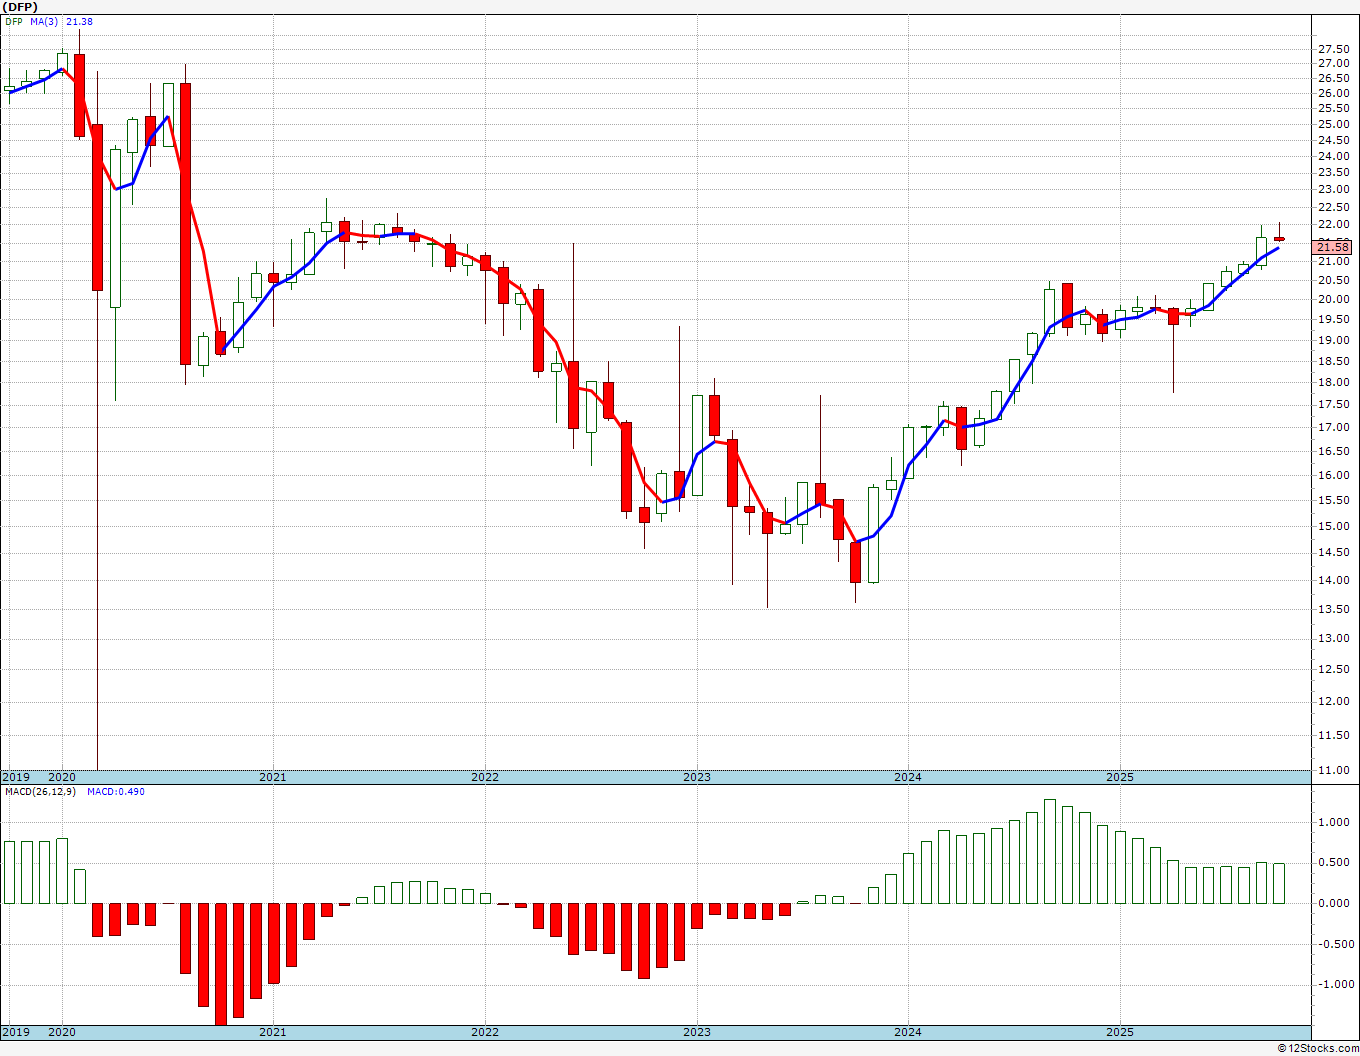This screenshot has width=1360, height=1056.
Task: Select the moving average value 21.38
Action: tap(80, 21)
